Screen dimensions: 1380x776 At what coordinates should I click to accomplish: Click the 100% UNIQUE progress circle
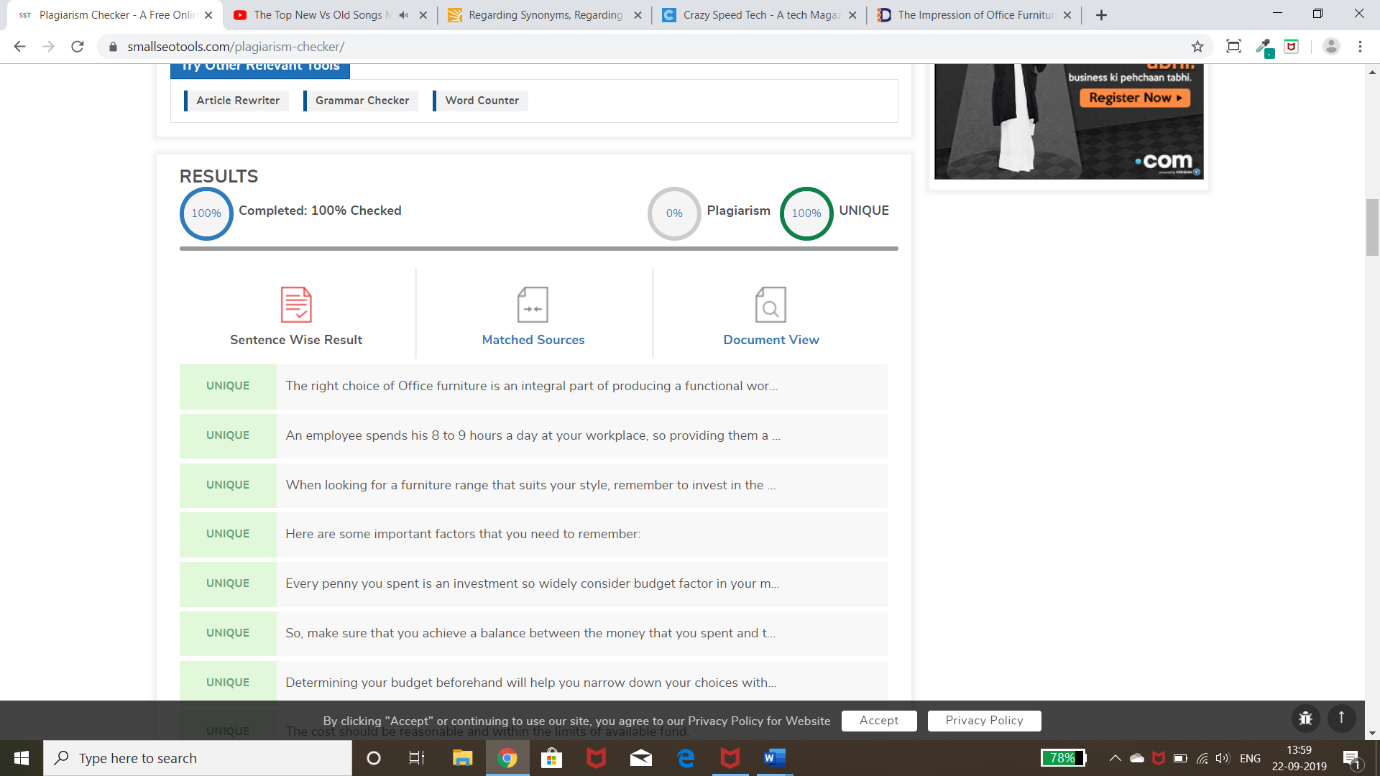click(806, 213)
